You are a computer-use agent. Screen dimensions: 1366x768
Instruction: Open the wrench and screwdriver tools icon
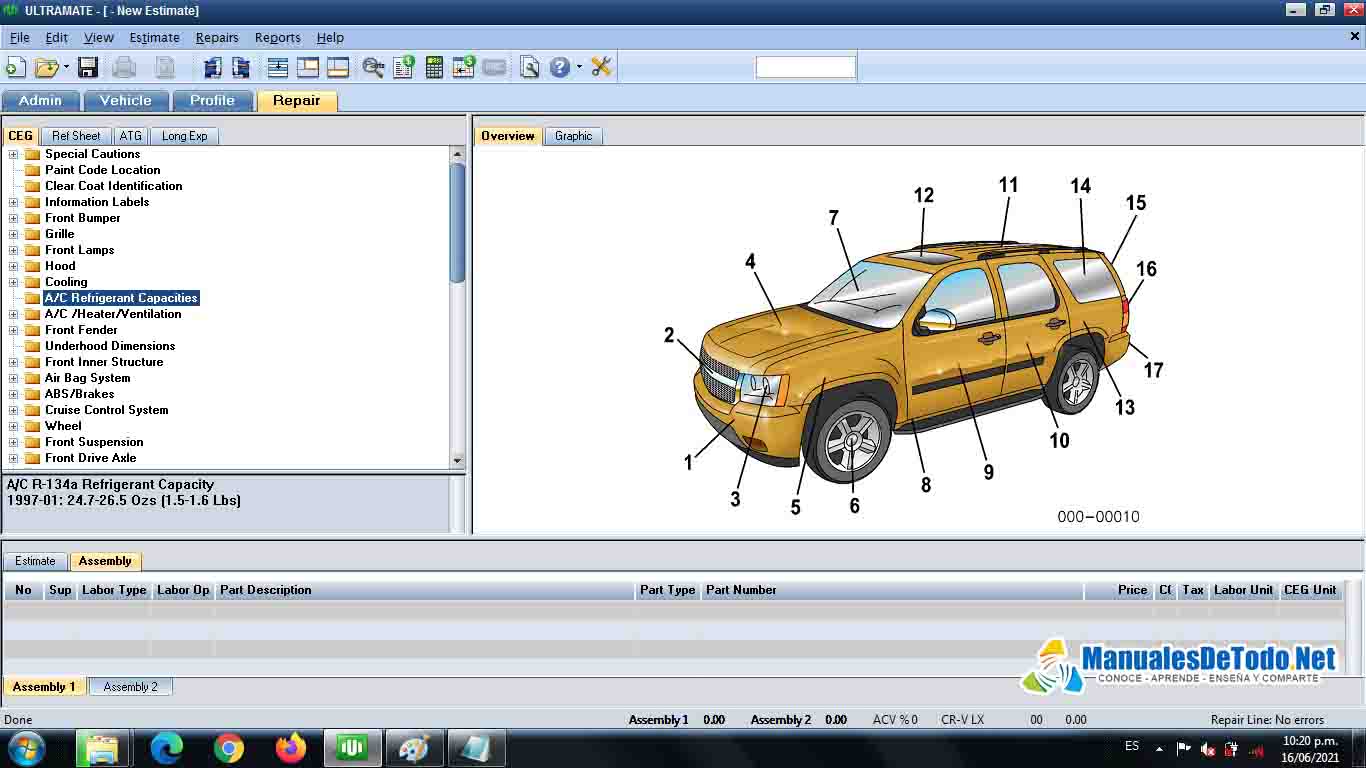tap(601, 67)
